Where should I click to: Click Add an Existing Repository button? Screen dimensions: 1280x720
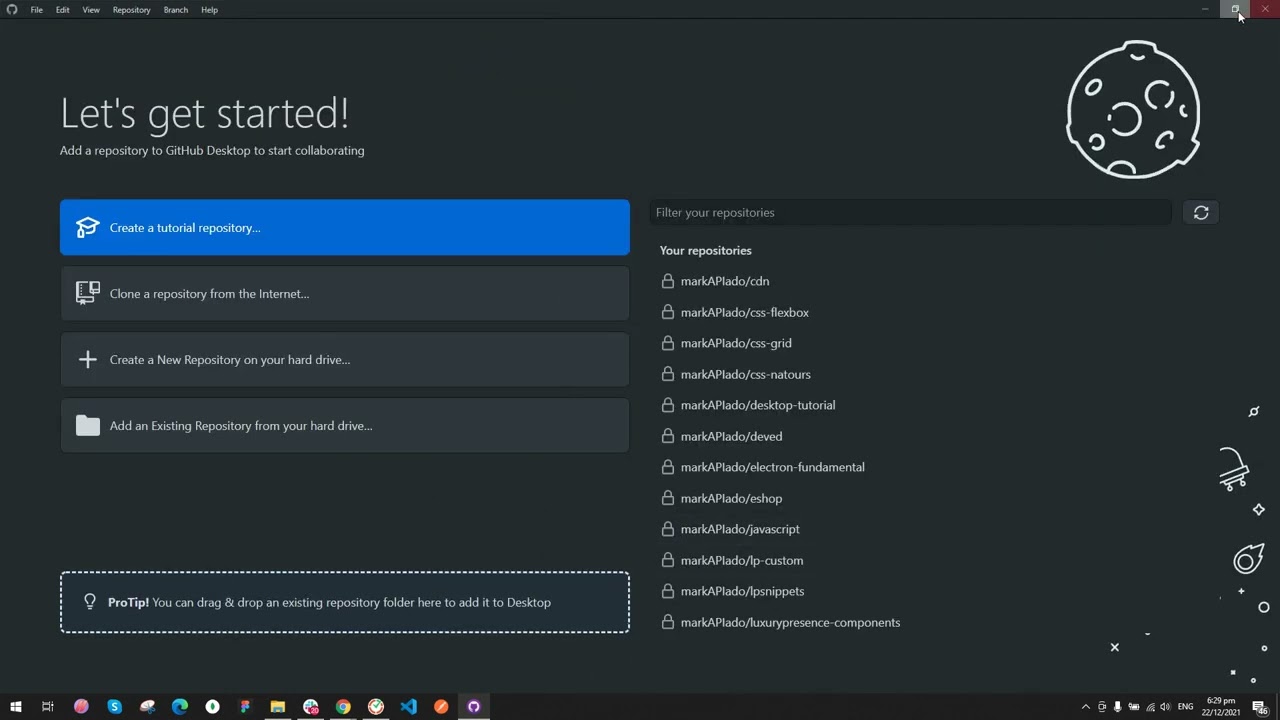click(345, 426)
